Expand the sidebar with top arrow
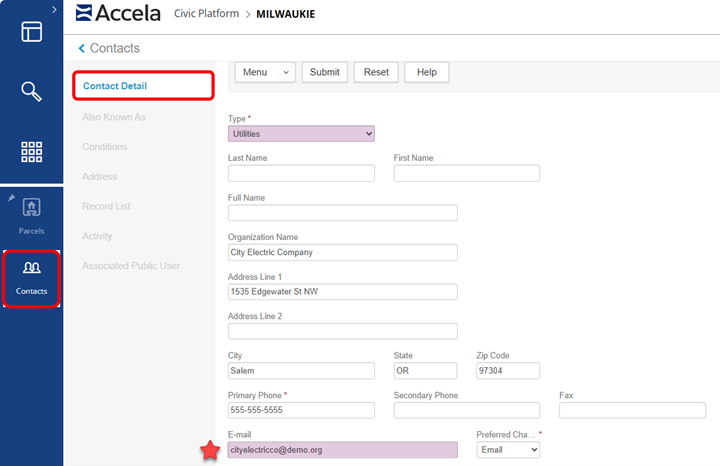Viewport: 720px width, 466px height. 54,9
